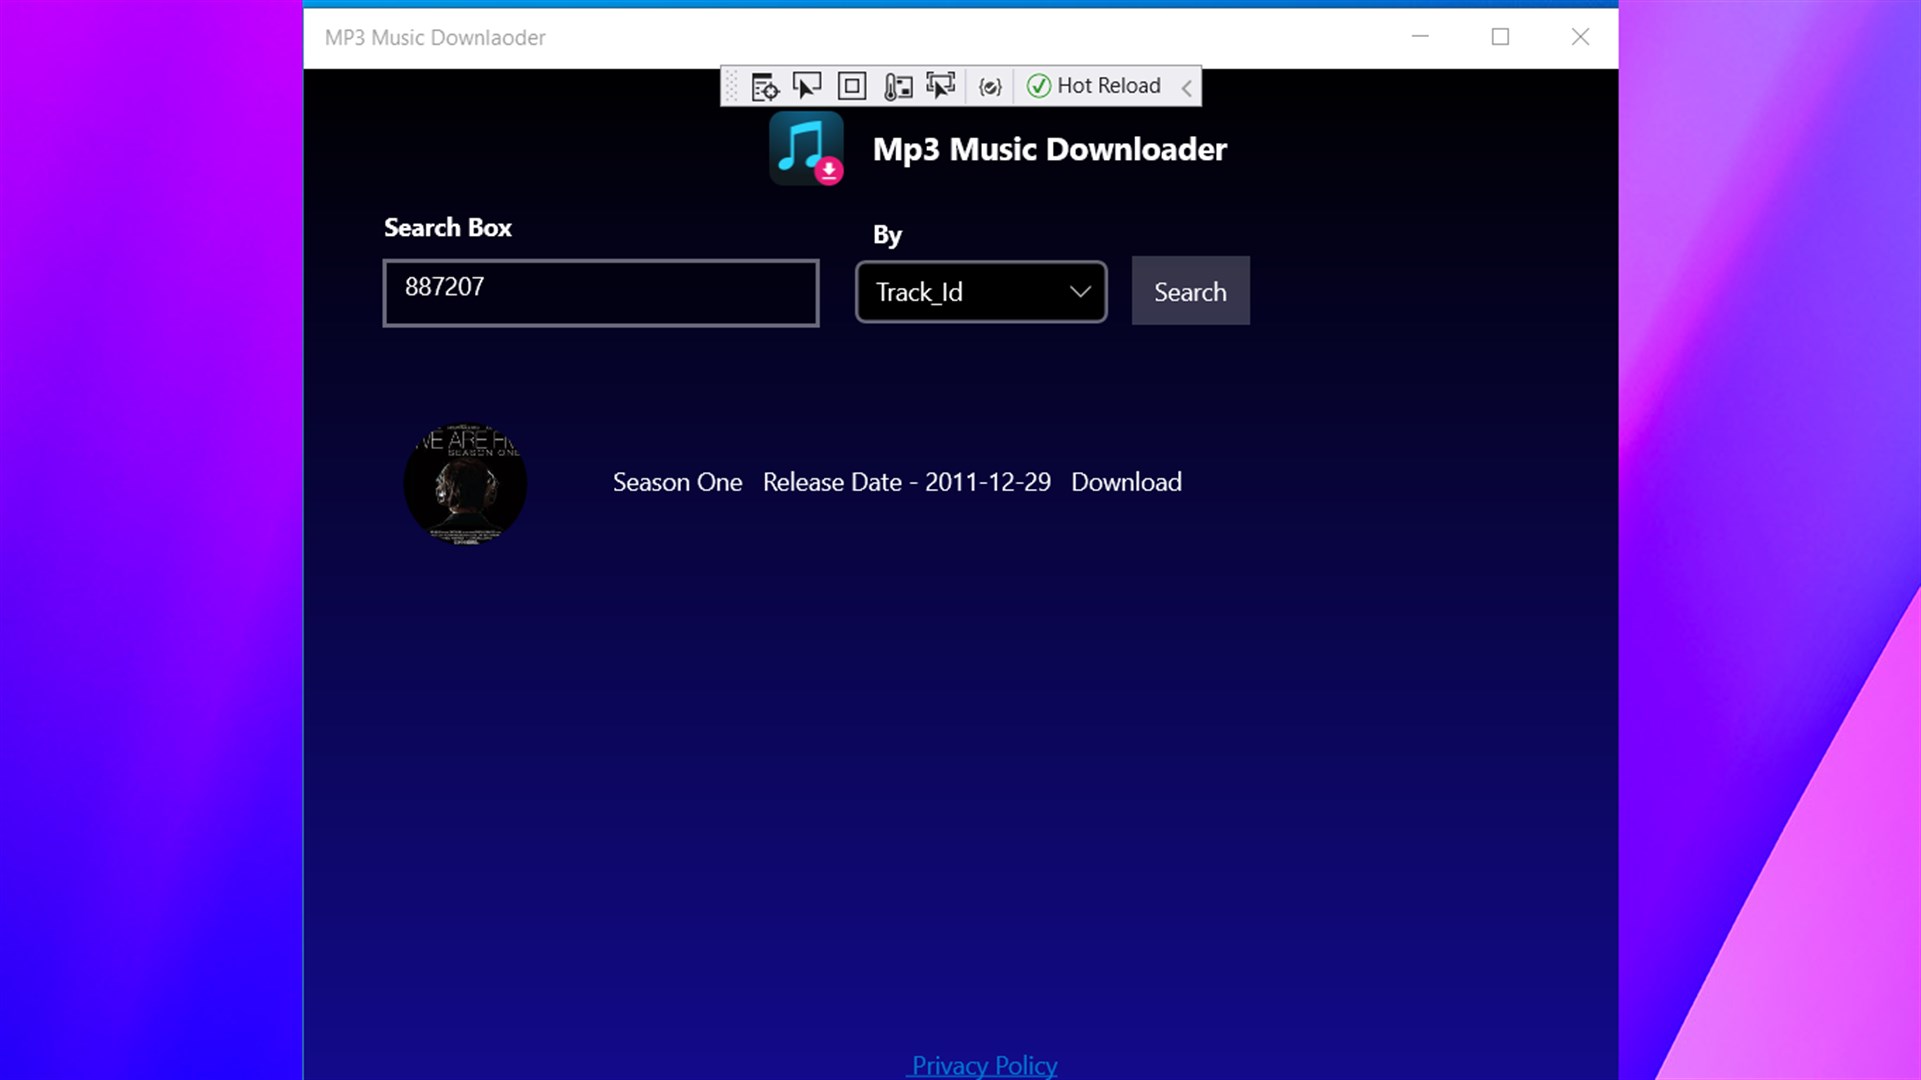Click the Season One album cover thumbnail
This screenshot has width=1921, height=1080.
point(465,484)
